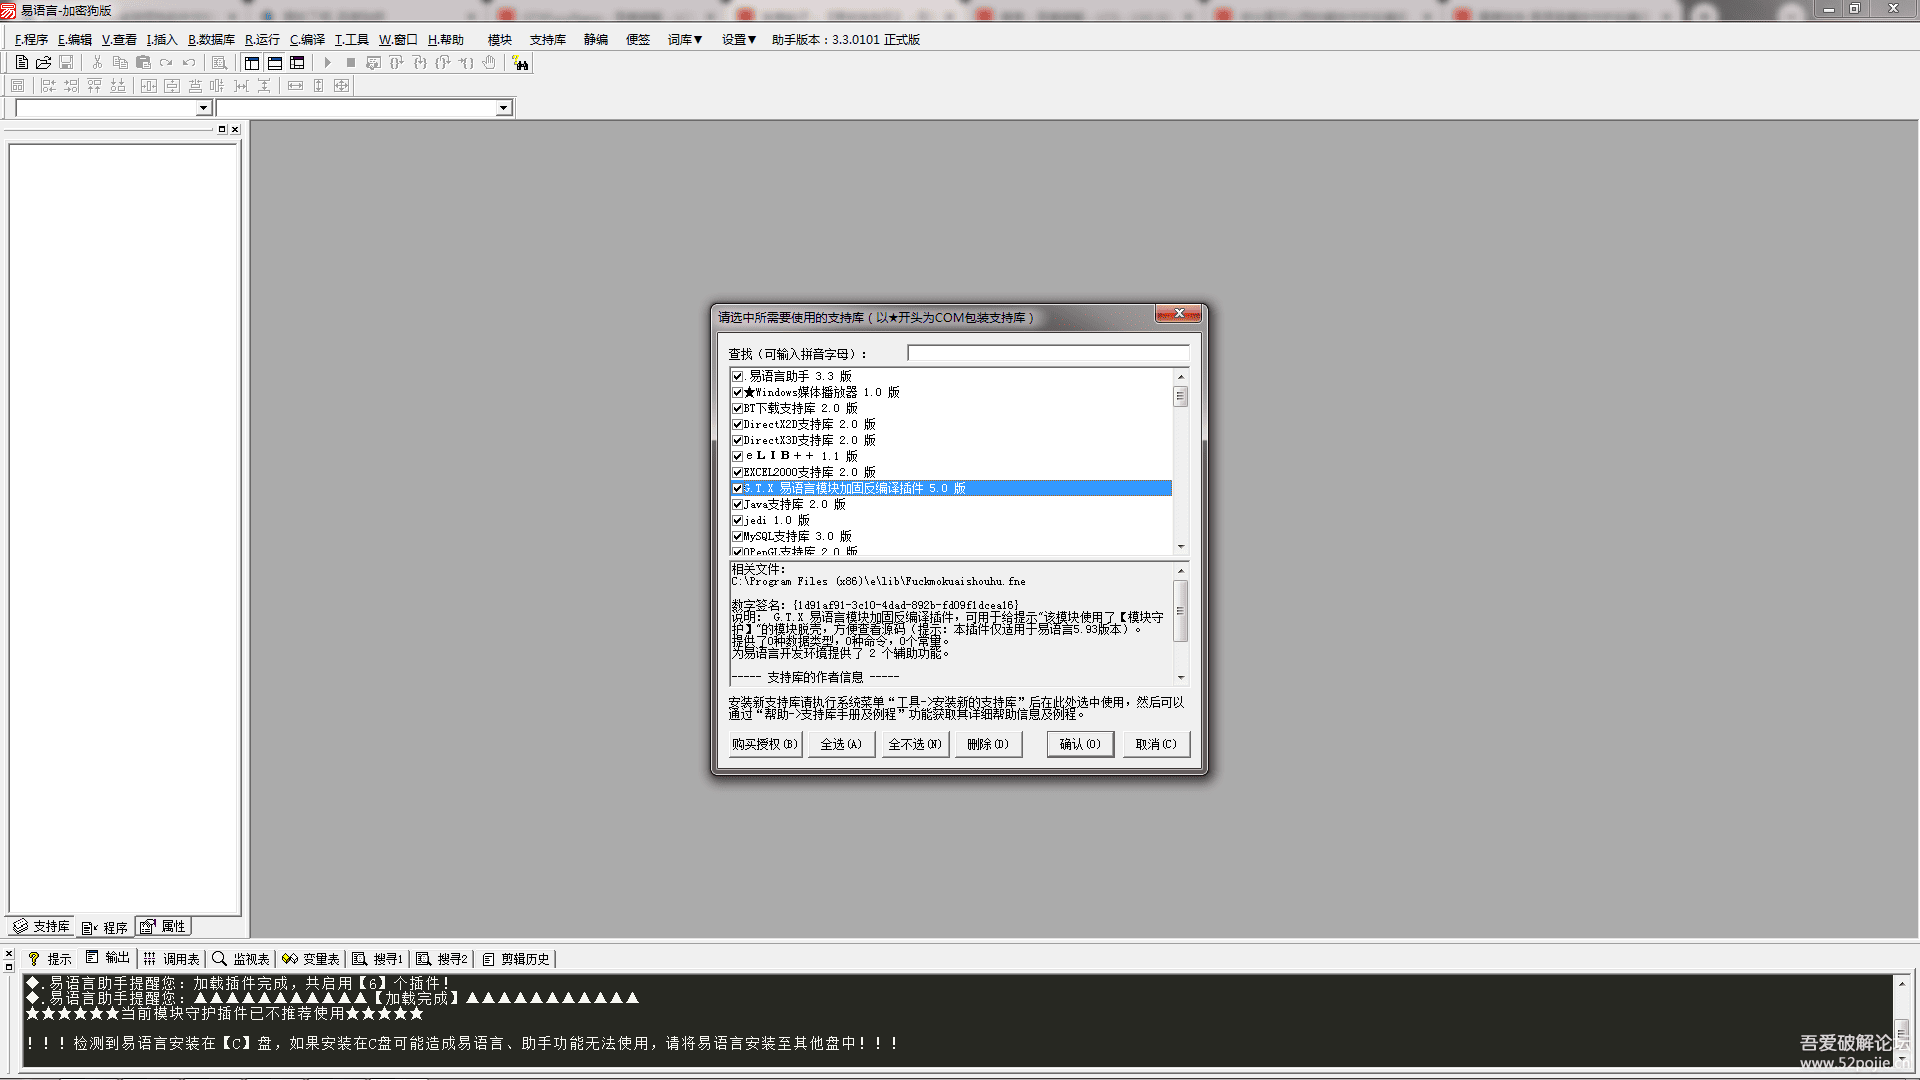The image size is (1920, 1080).
Task: Click the New file toolbar icon
Action: tap(21, 62)
